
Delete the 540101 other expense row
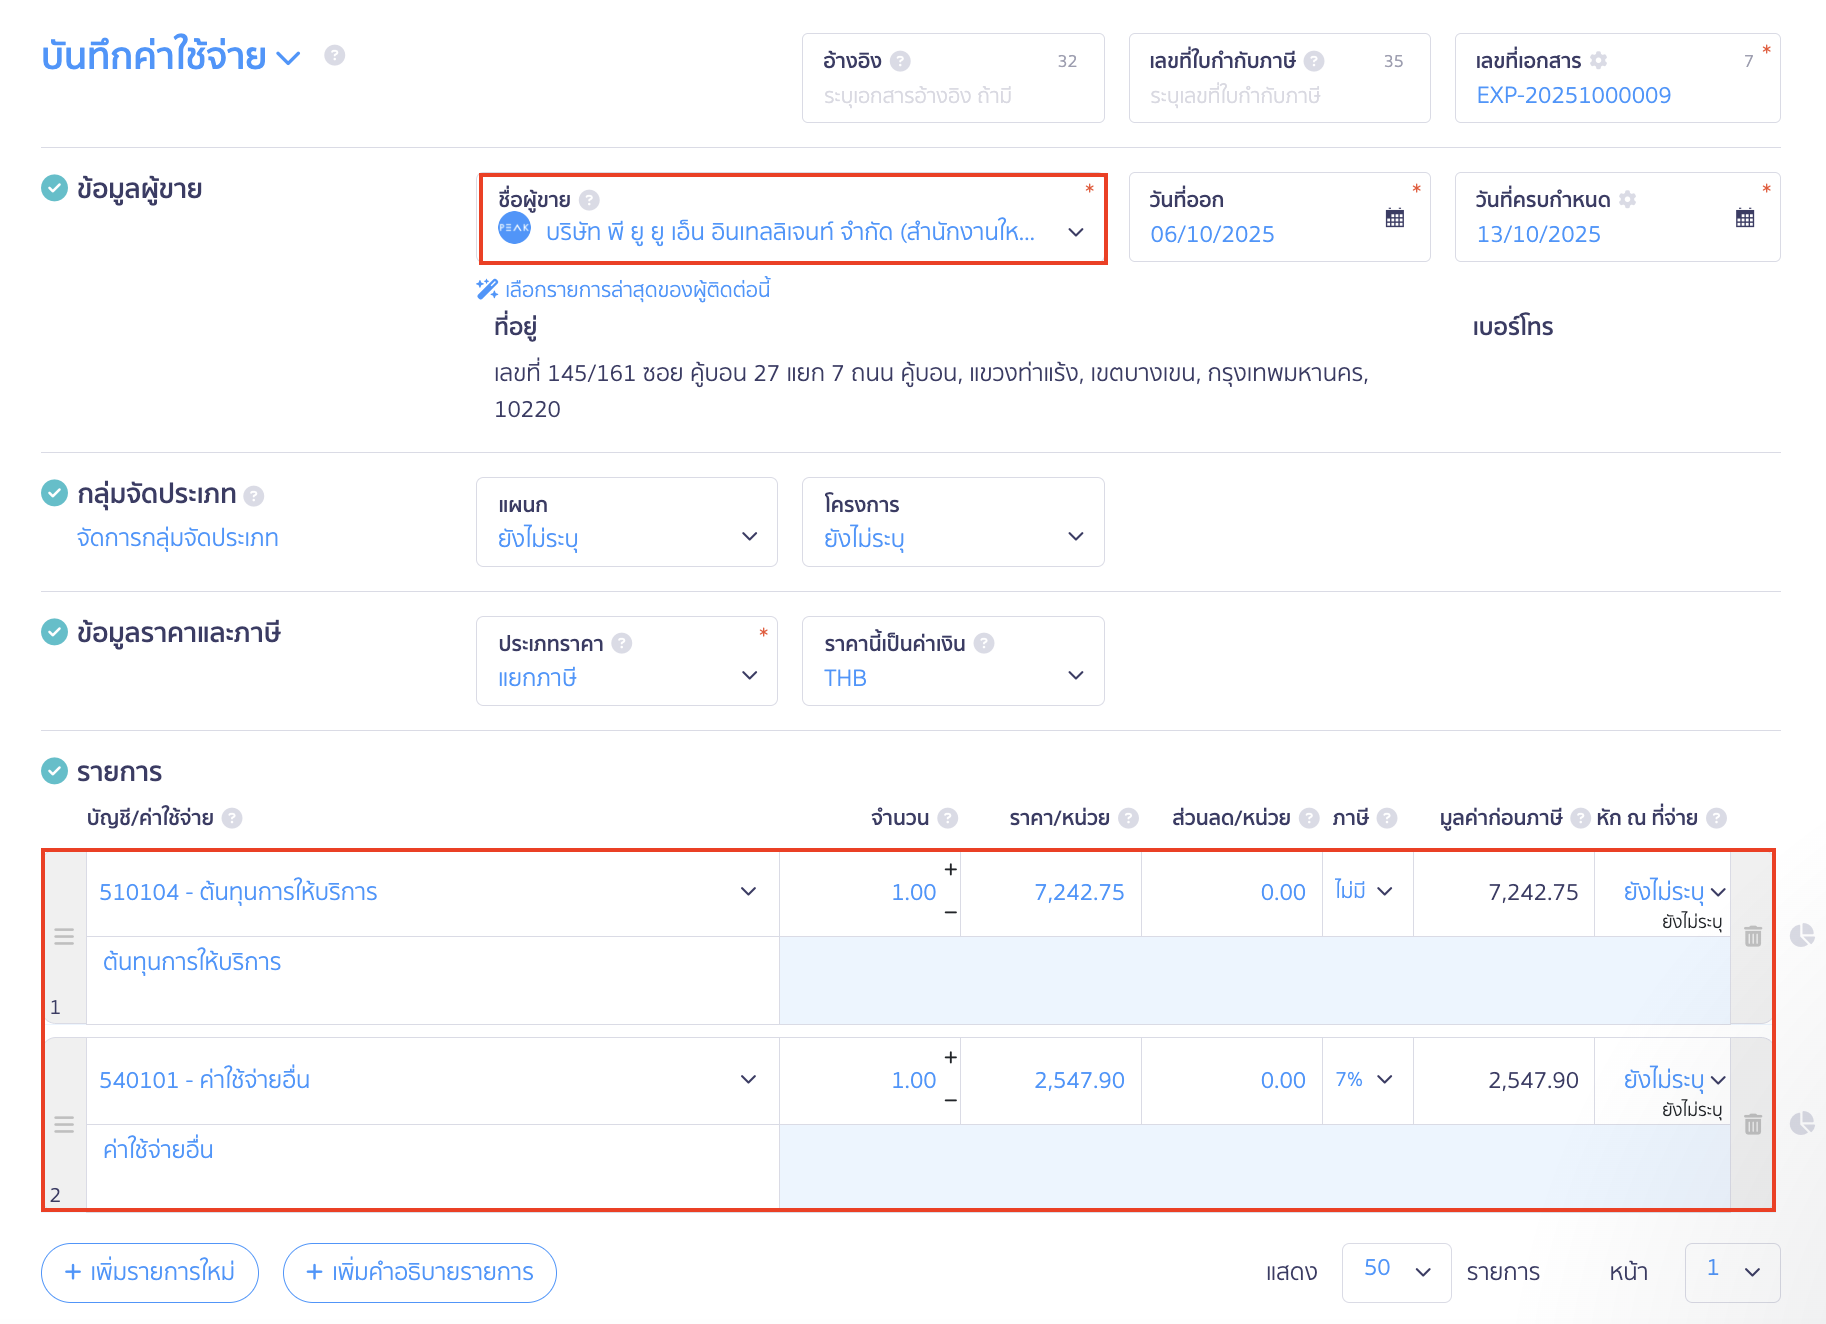(x=1752, y=1124)
